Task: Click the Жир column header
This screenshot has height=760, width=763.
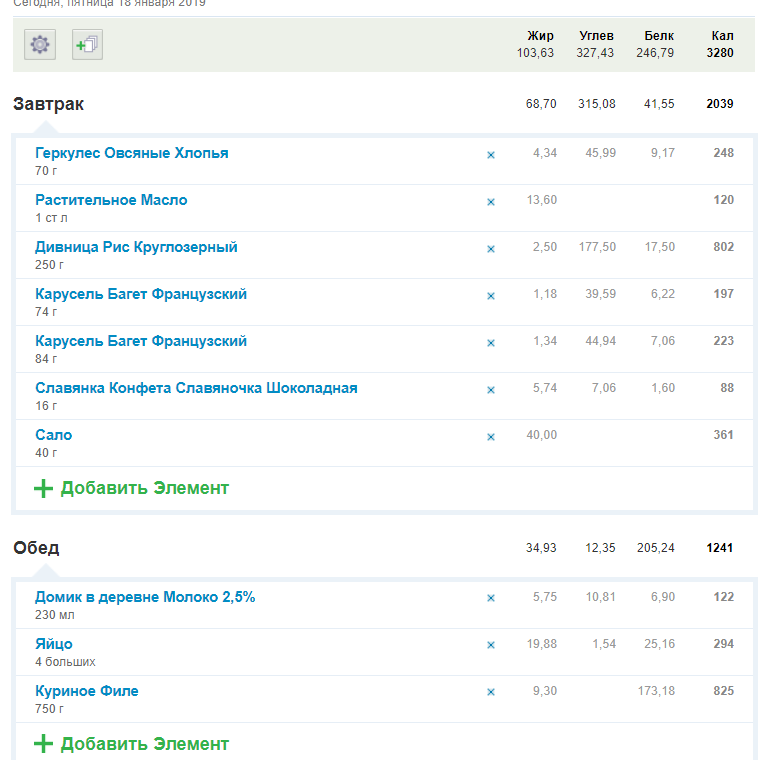Action: click(540, 36)
